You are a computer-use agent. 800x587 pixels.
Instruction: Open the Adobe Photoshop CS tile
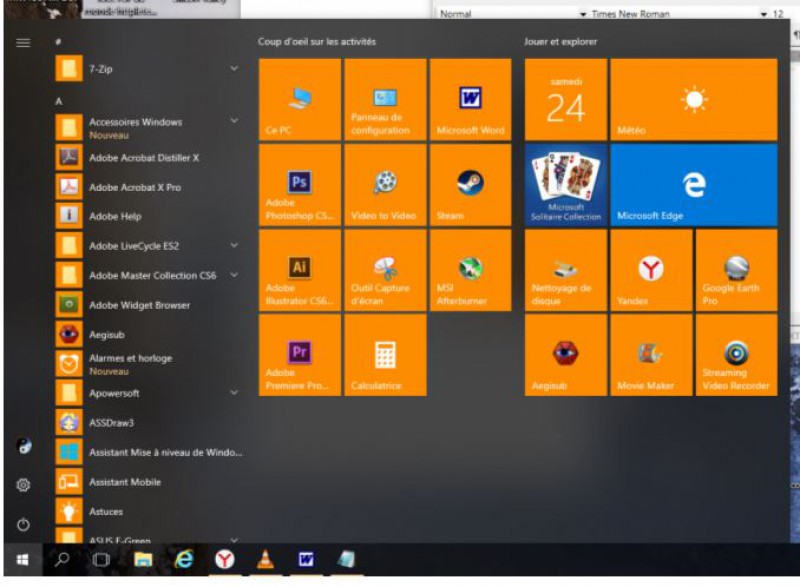pyautogui.click(x=299, y=184)
